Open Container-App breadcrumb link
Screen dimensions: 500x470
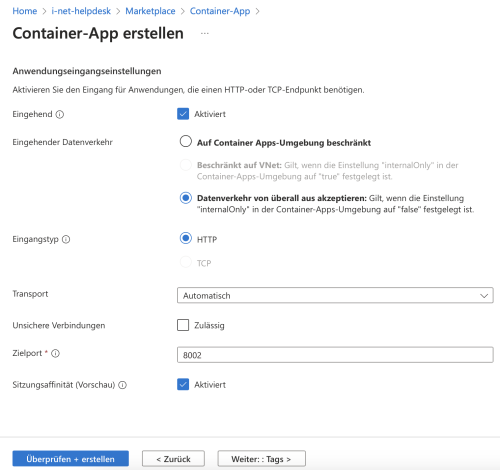point(220,11)
